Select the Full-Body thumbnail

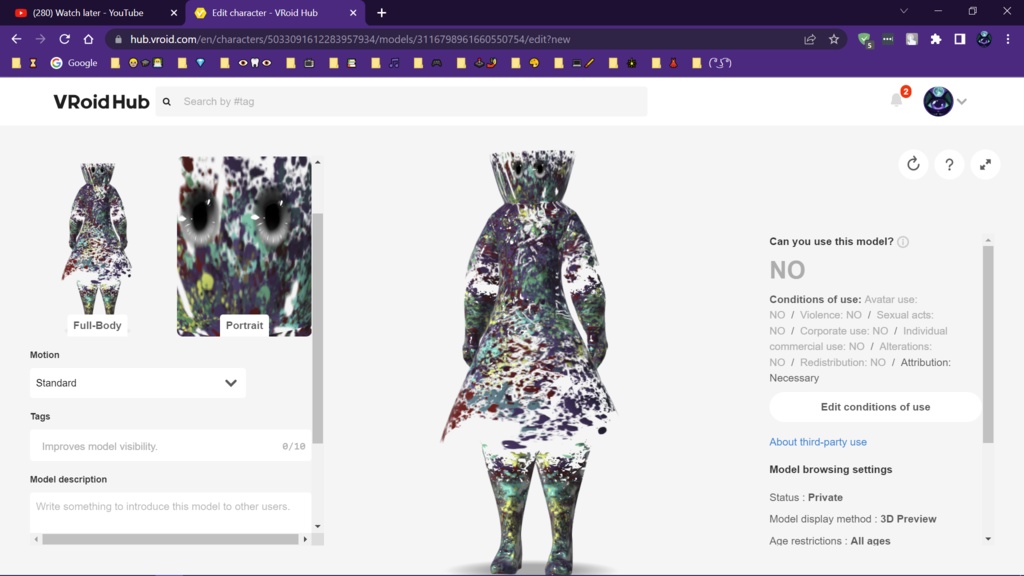(97, 245)
